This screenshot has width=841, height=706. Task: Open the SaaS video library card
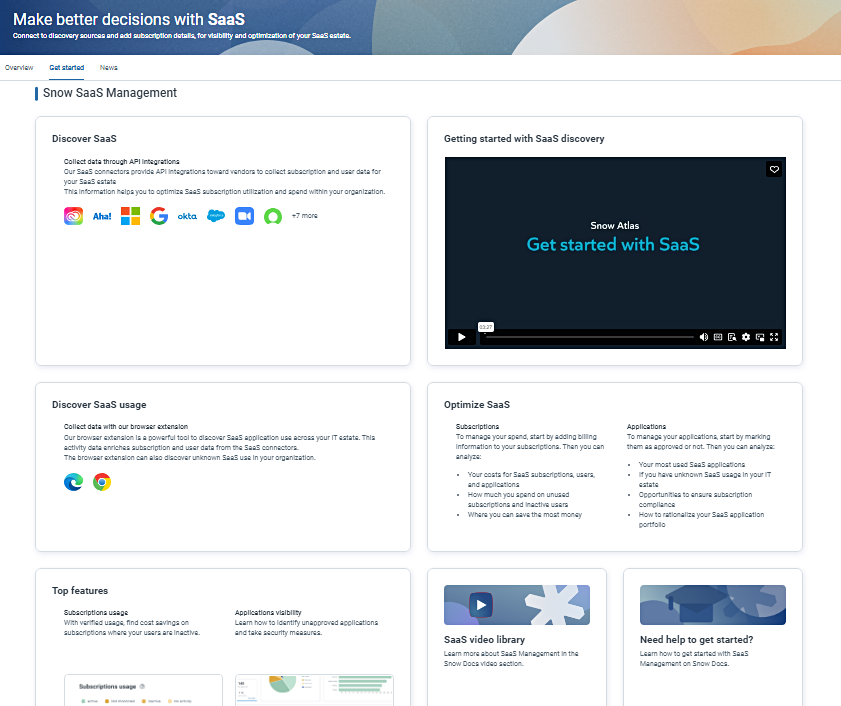(x=517, y=626)
